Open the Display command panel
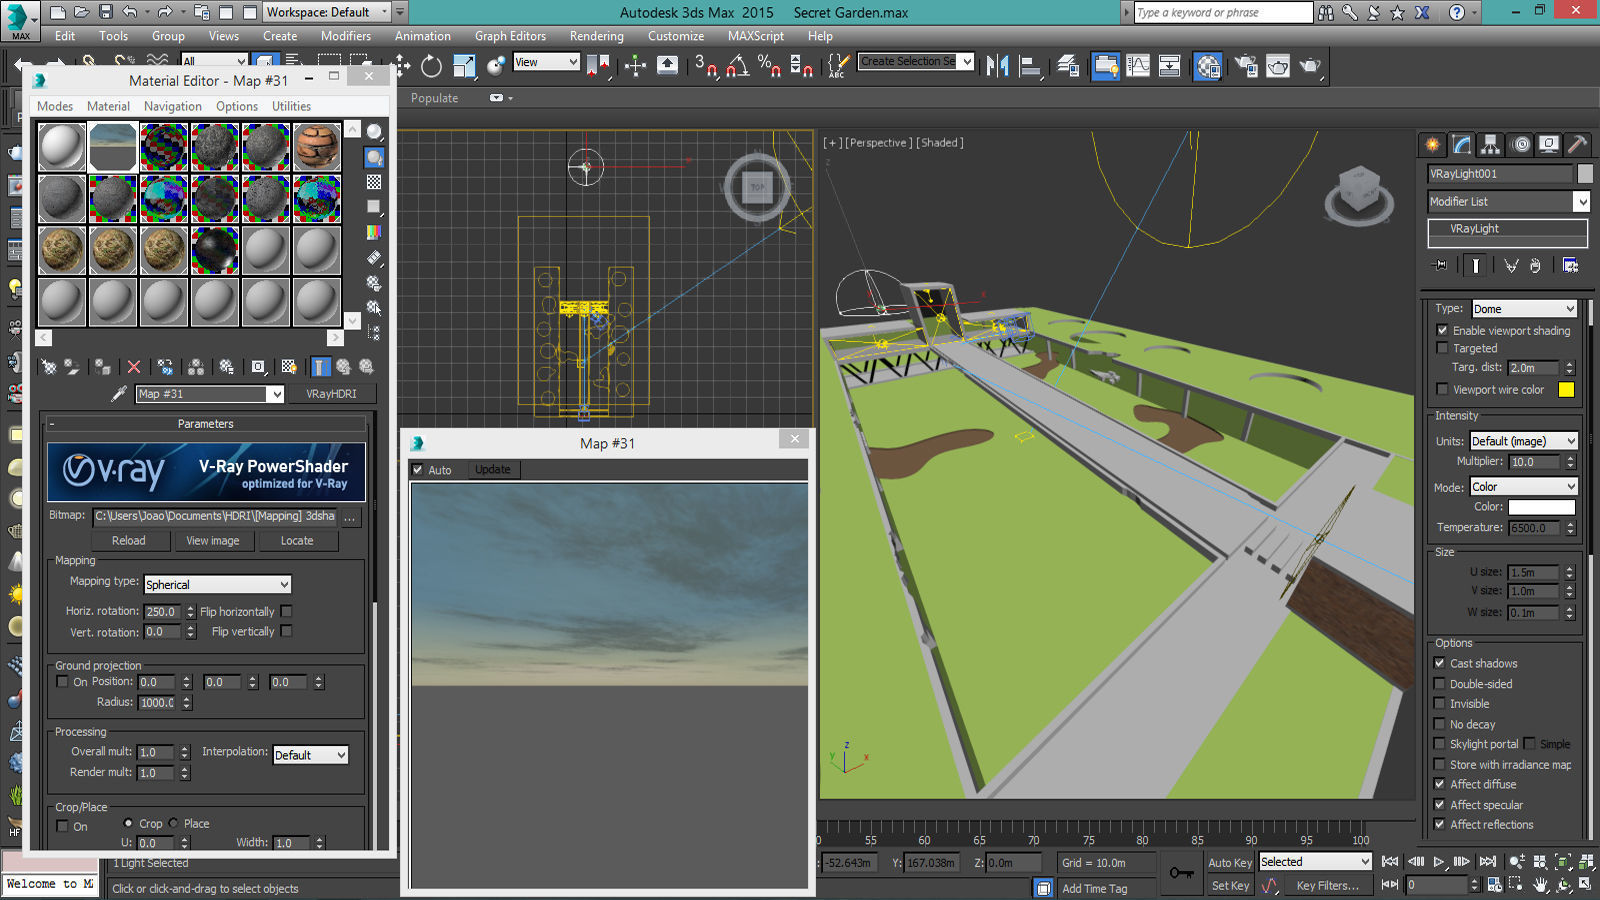Screen dimensions: 1600x900 pyautogui.click(x=1549, y=144)
